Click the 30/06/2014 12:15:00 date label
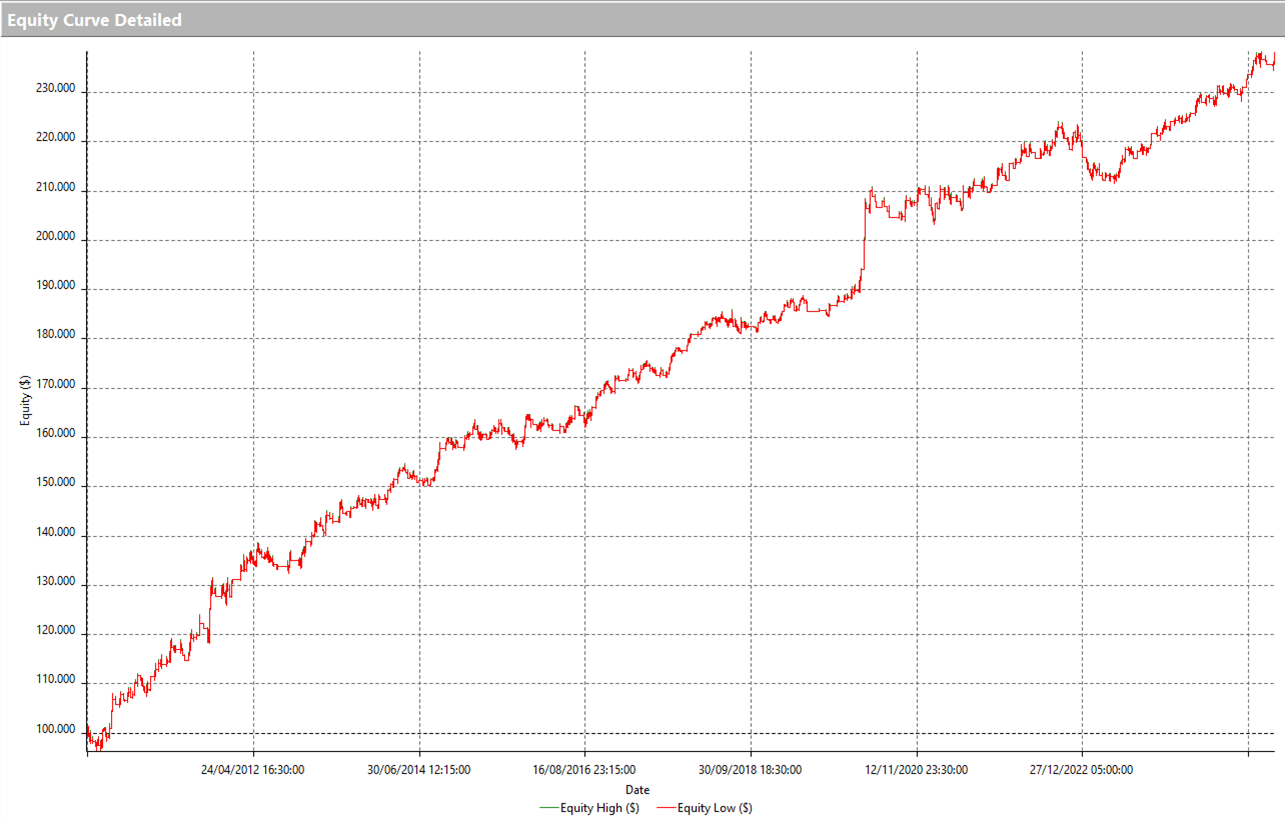 pyautogui.click(x=419, y=770)
